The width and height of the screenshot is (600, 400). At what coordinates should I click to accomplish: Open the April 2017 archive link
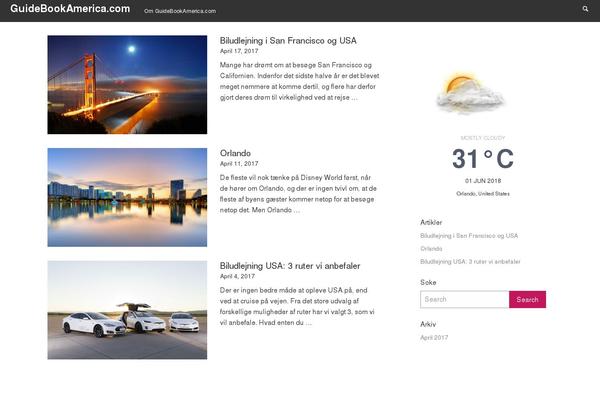[434, 338]
